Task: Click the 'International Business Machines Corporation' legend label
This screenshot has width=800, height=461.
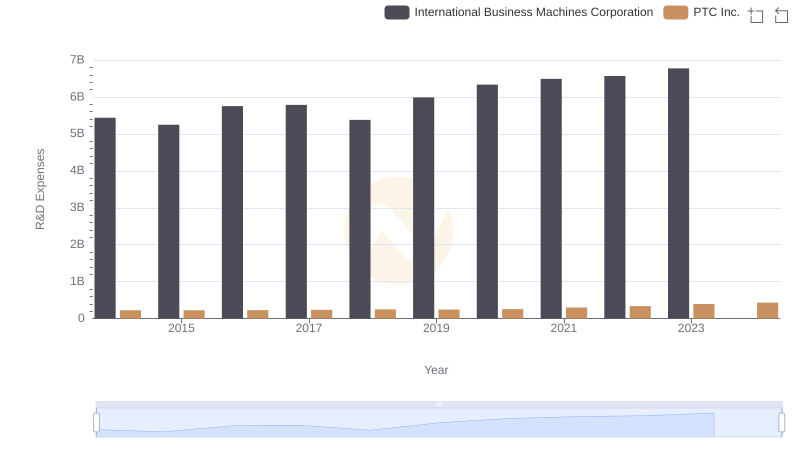Action: pos(534,12)
